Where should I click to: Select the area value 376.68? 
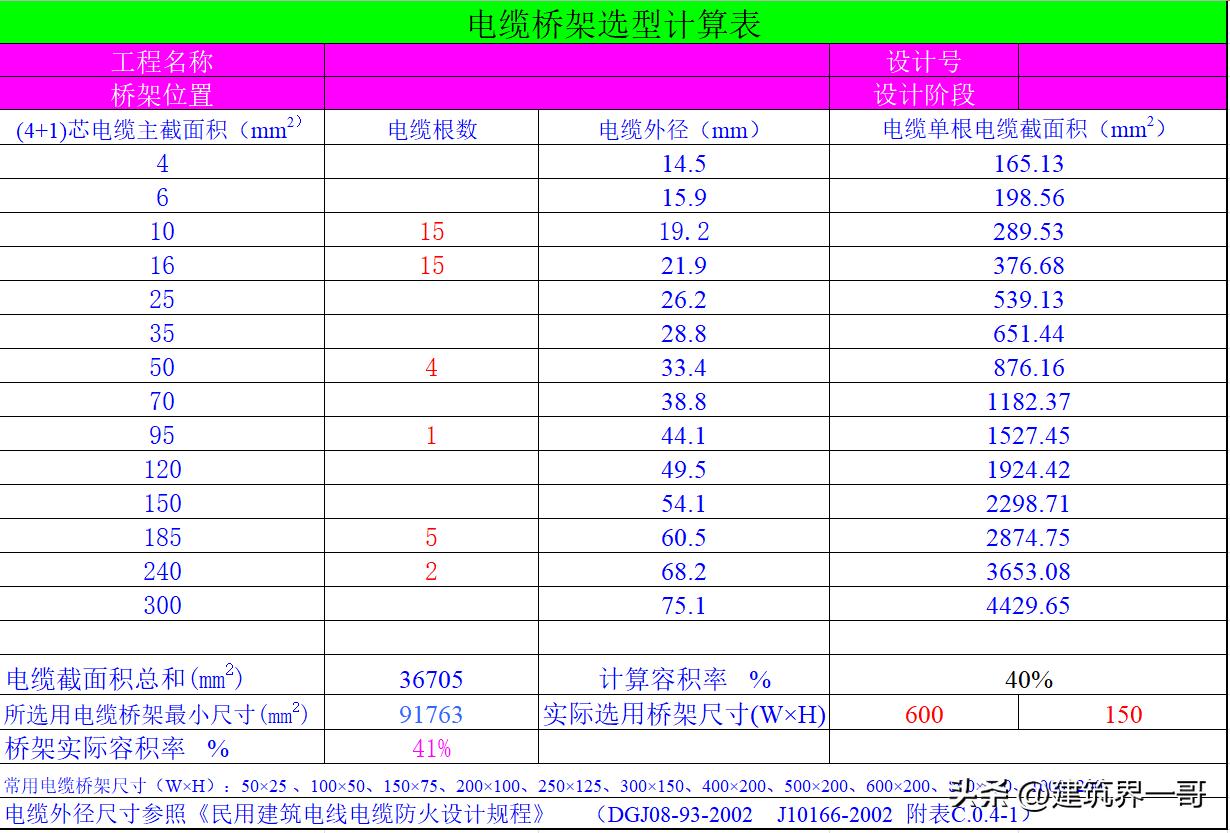pos(1029,265)
